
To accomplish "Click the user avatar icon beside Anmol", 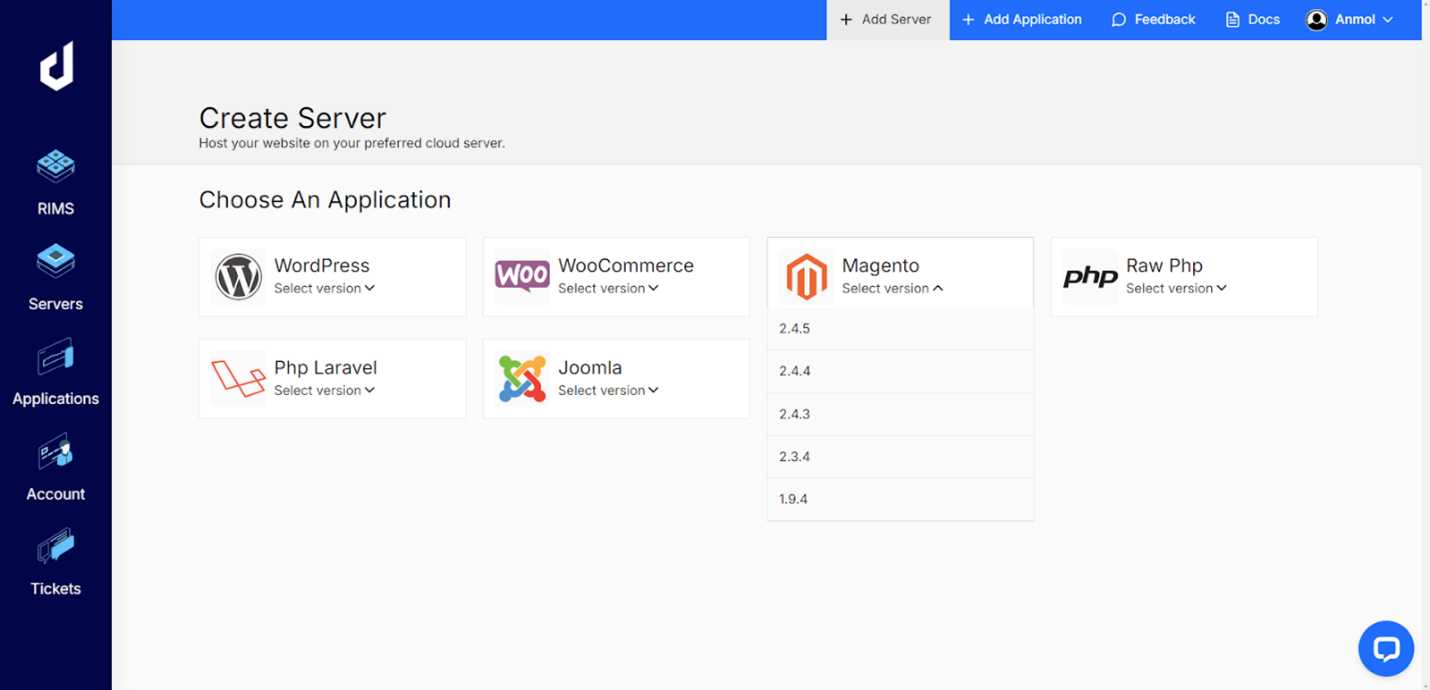I will click(x=1317, y=20).
